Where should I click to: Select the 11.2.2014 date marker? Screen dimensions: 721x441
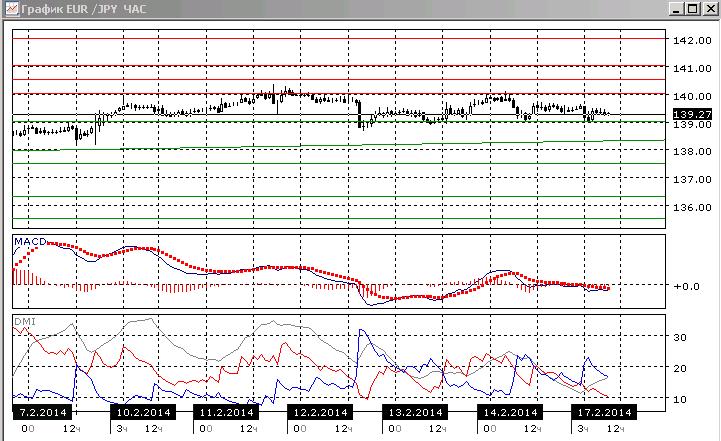pos(226,412)
